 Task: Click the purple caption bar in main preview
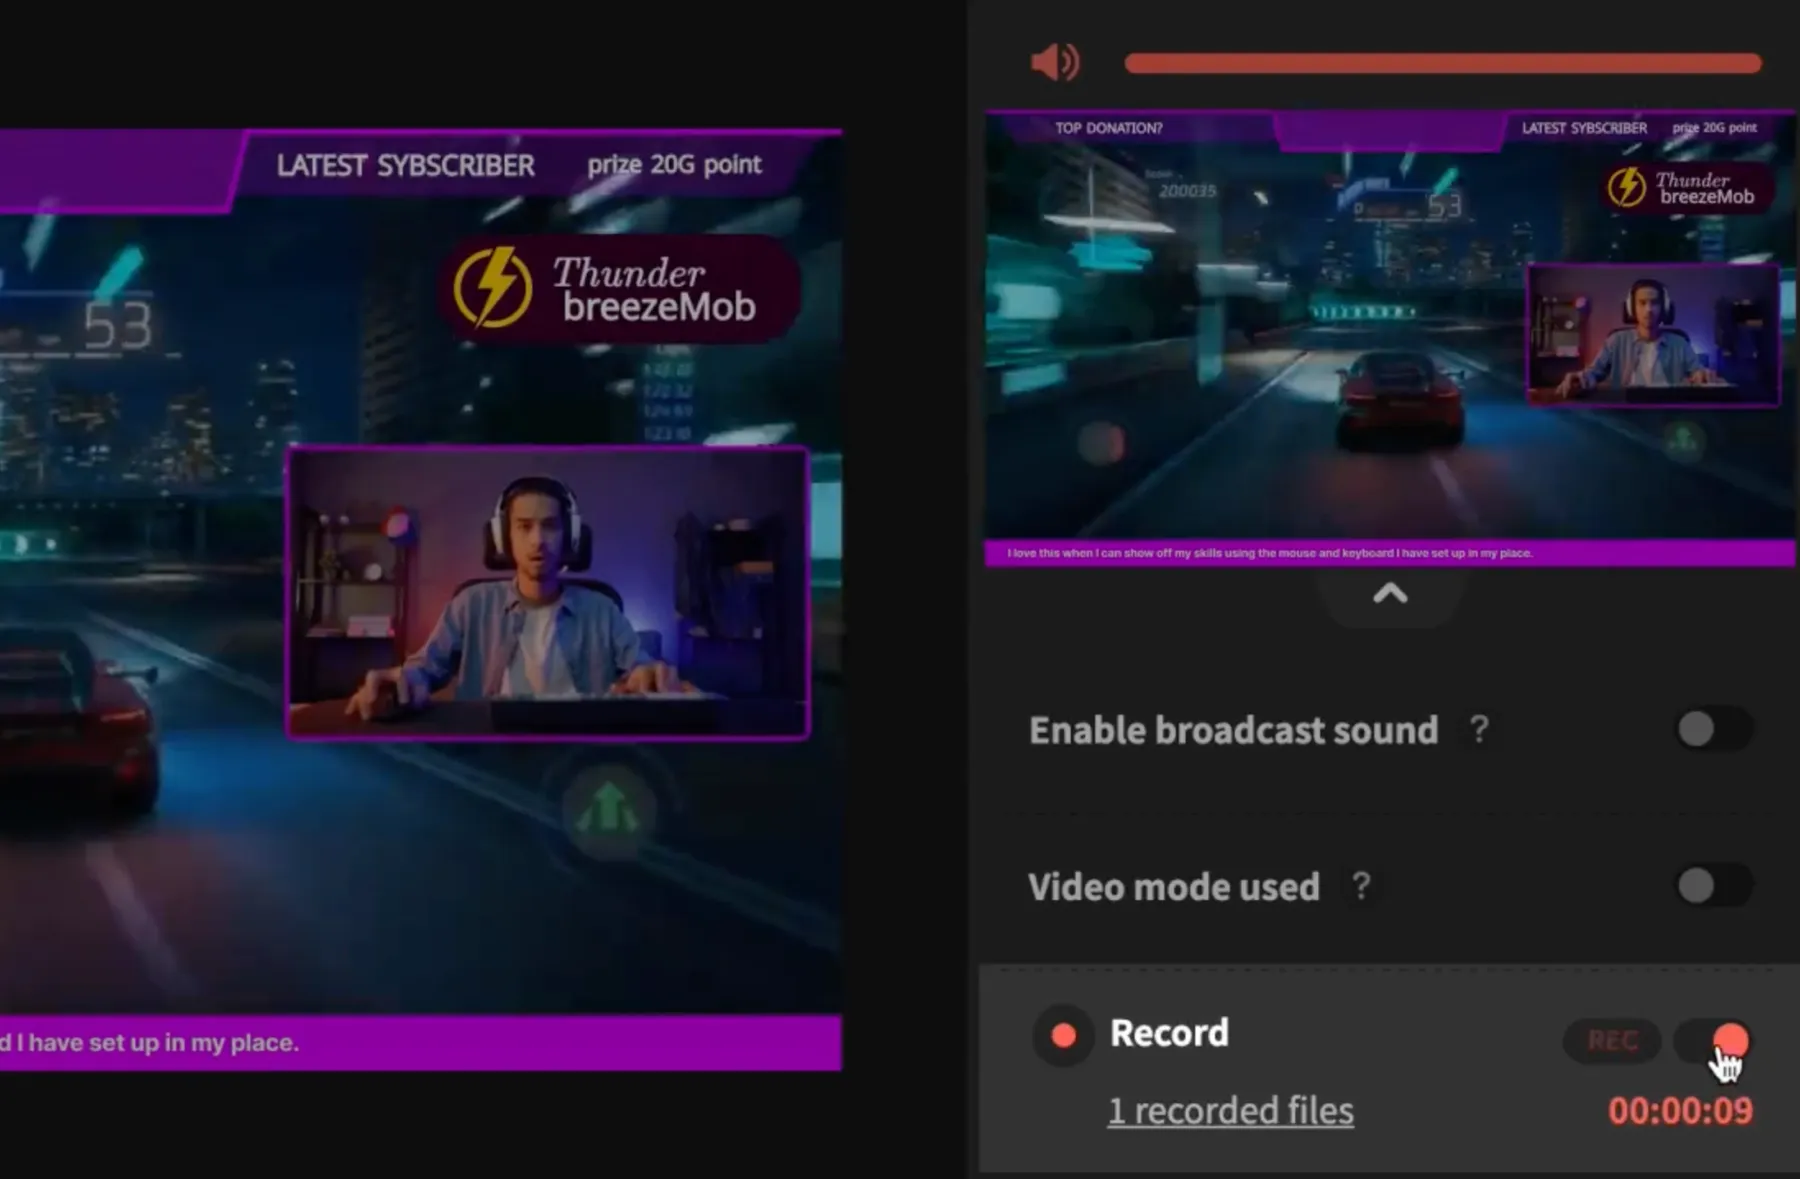point(421,1043)
